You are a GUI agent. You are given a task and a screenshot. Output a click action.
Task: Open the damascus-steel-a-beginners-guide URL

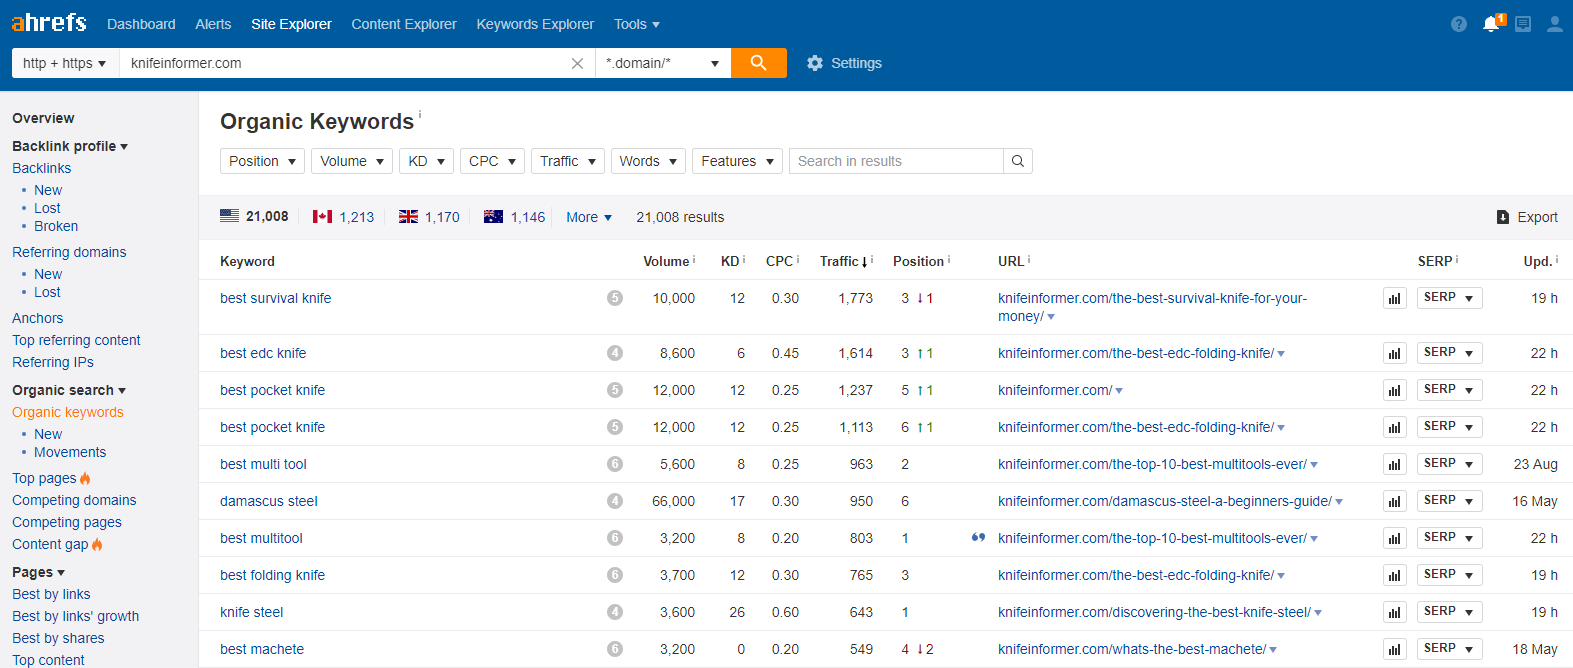(x=1165, y=501)
